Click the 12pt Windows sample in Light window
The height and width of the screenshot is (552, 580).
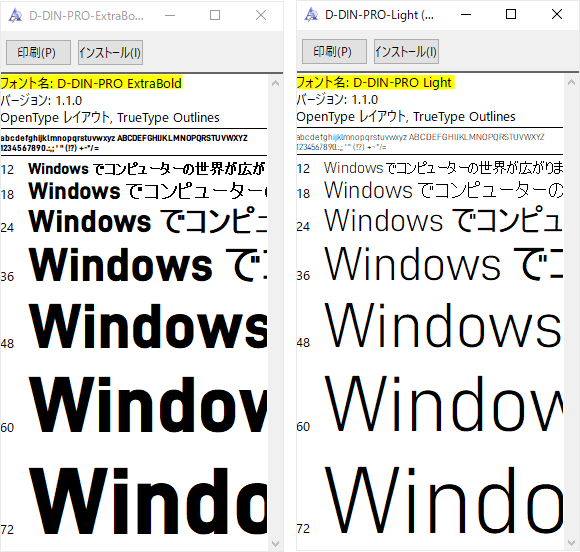pos(443,168)
